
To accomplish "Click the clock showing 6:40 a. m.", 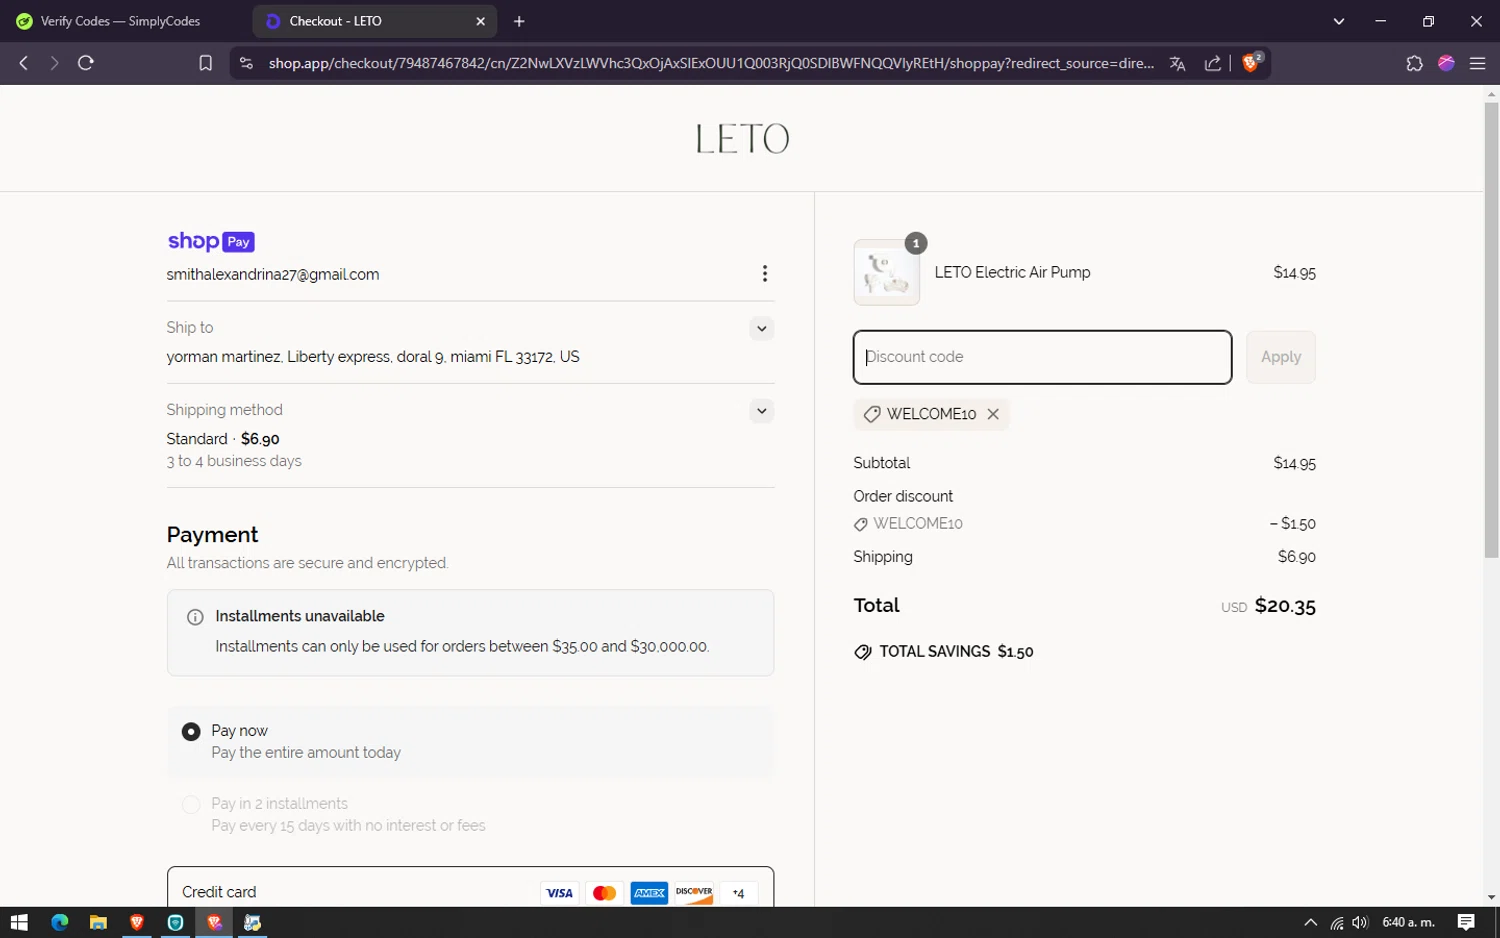I will (1408, 922).
